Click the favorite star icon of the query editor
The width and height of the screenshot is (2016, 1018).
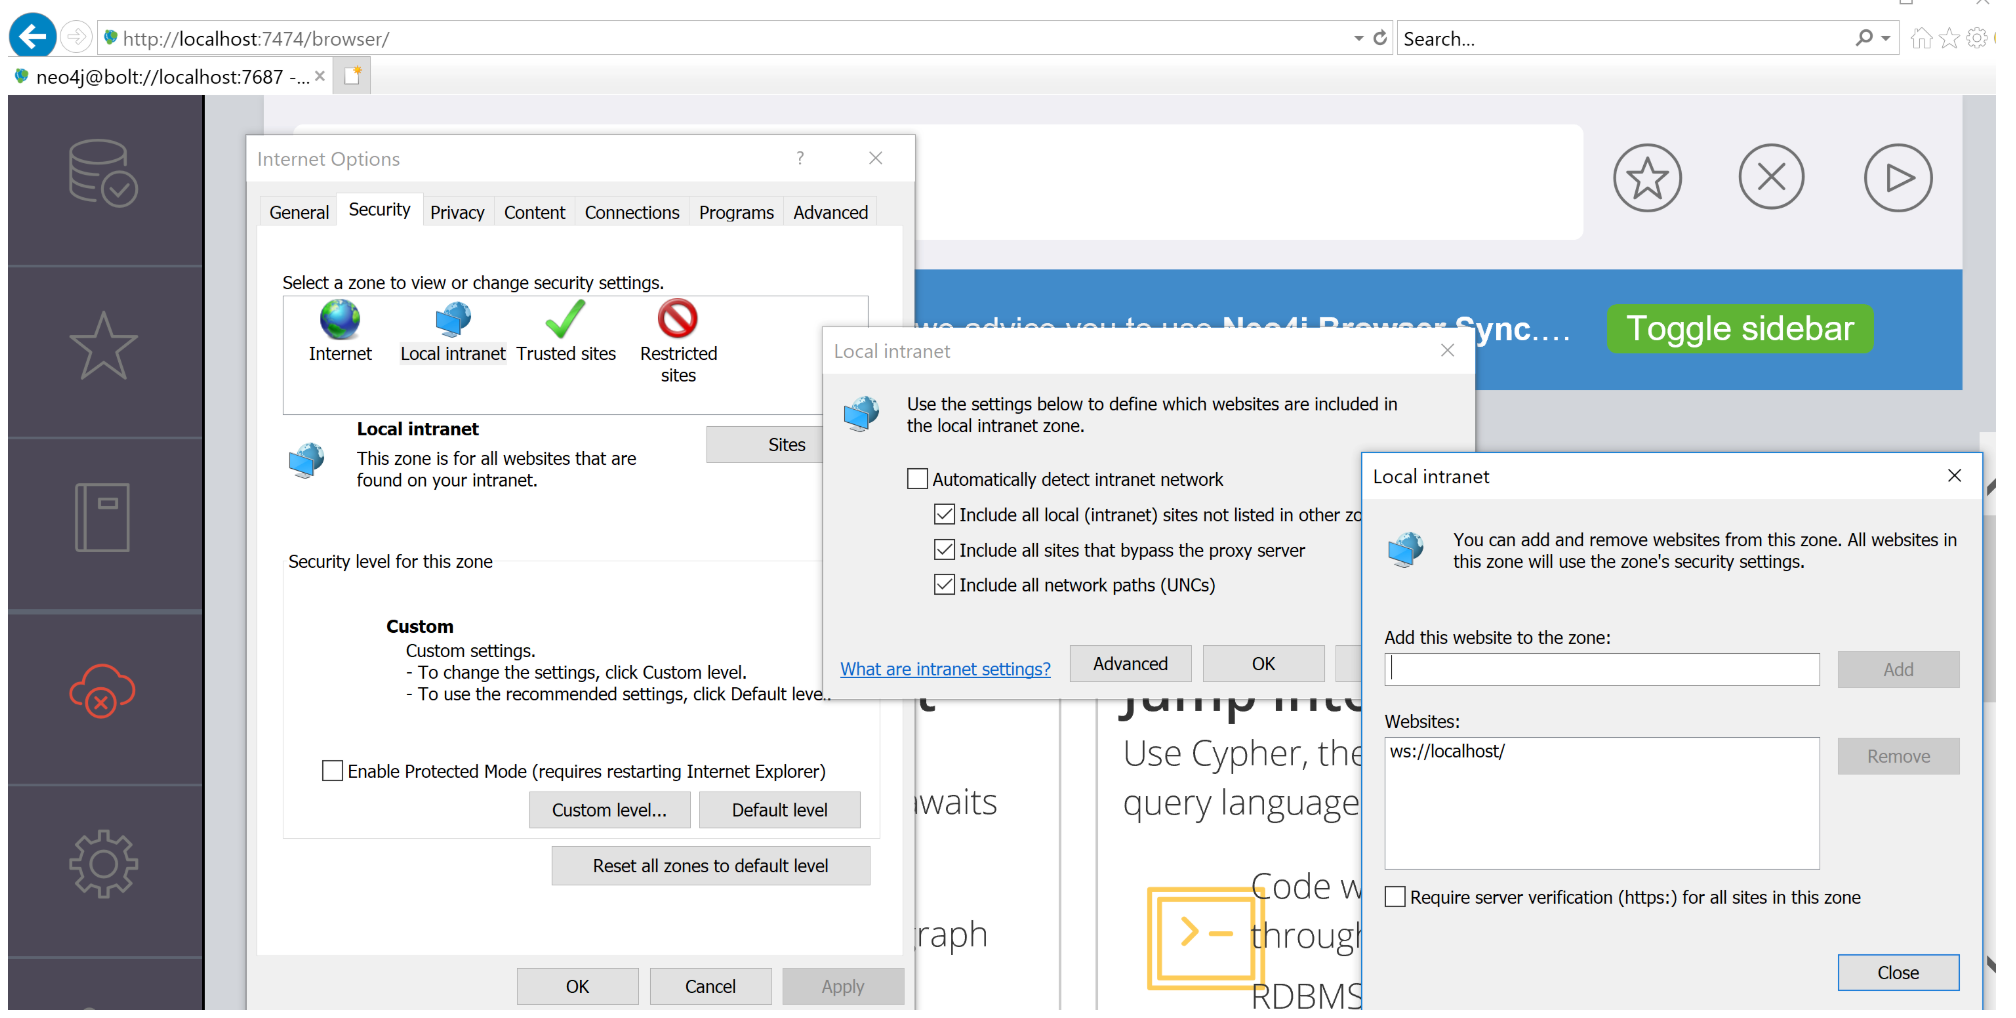pos(1647,178)
